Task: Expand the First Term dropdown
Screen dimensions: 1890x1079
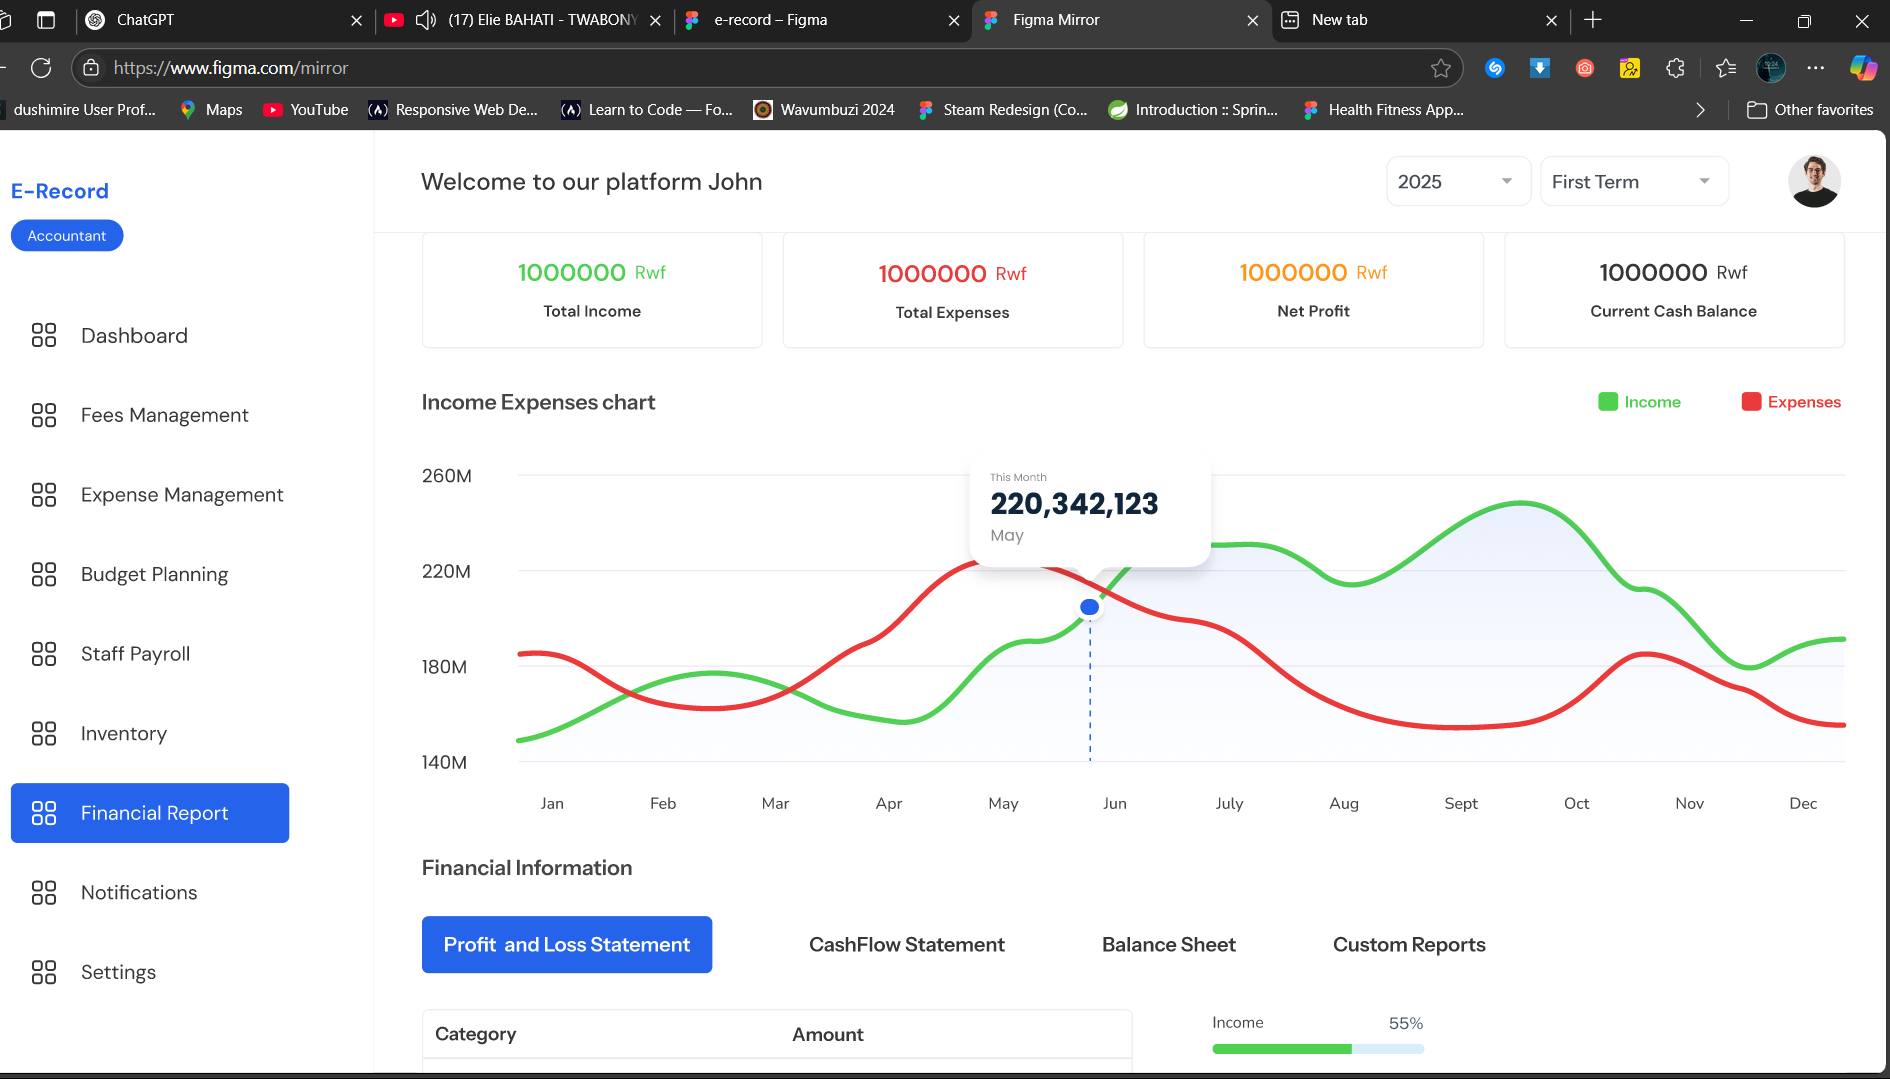Action: 1633,182
